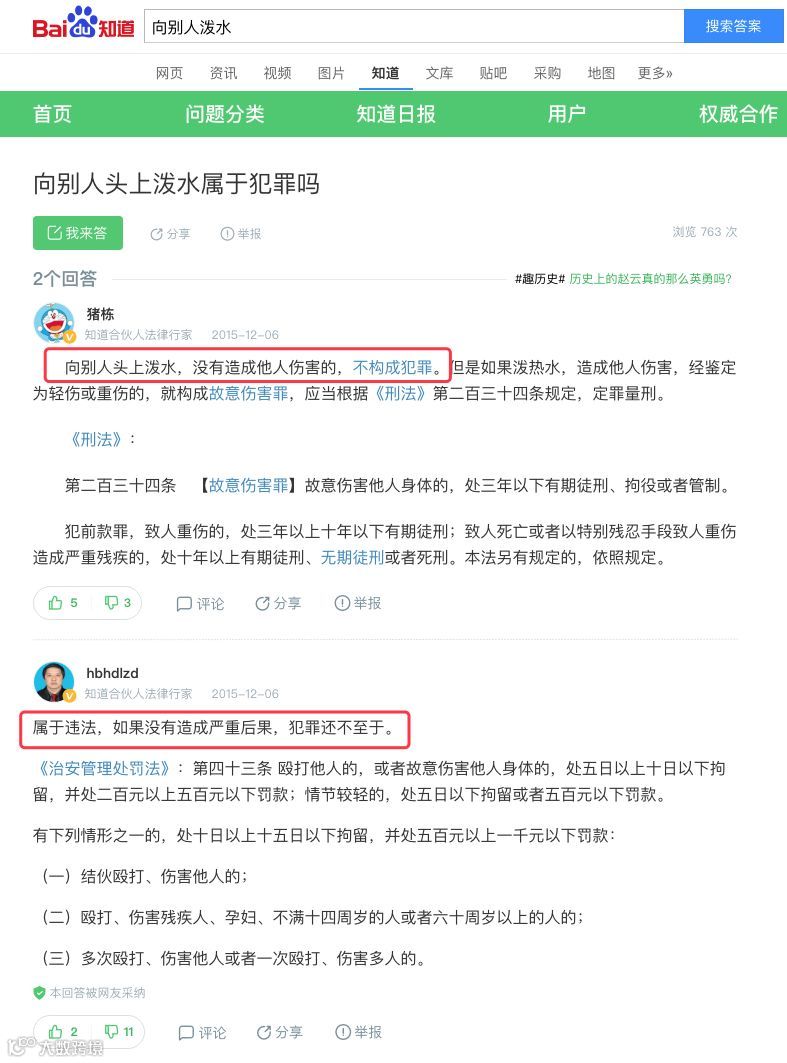Click the green 我来答 button
787x1063 pixels.
tap(78, 233)
